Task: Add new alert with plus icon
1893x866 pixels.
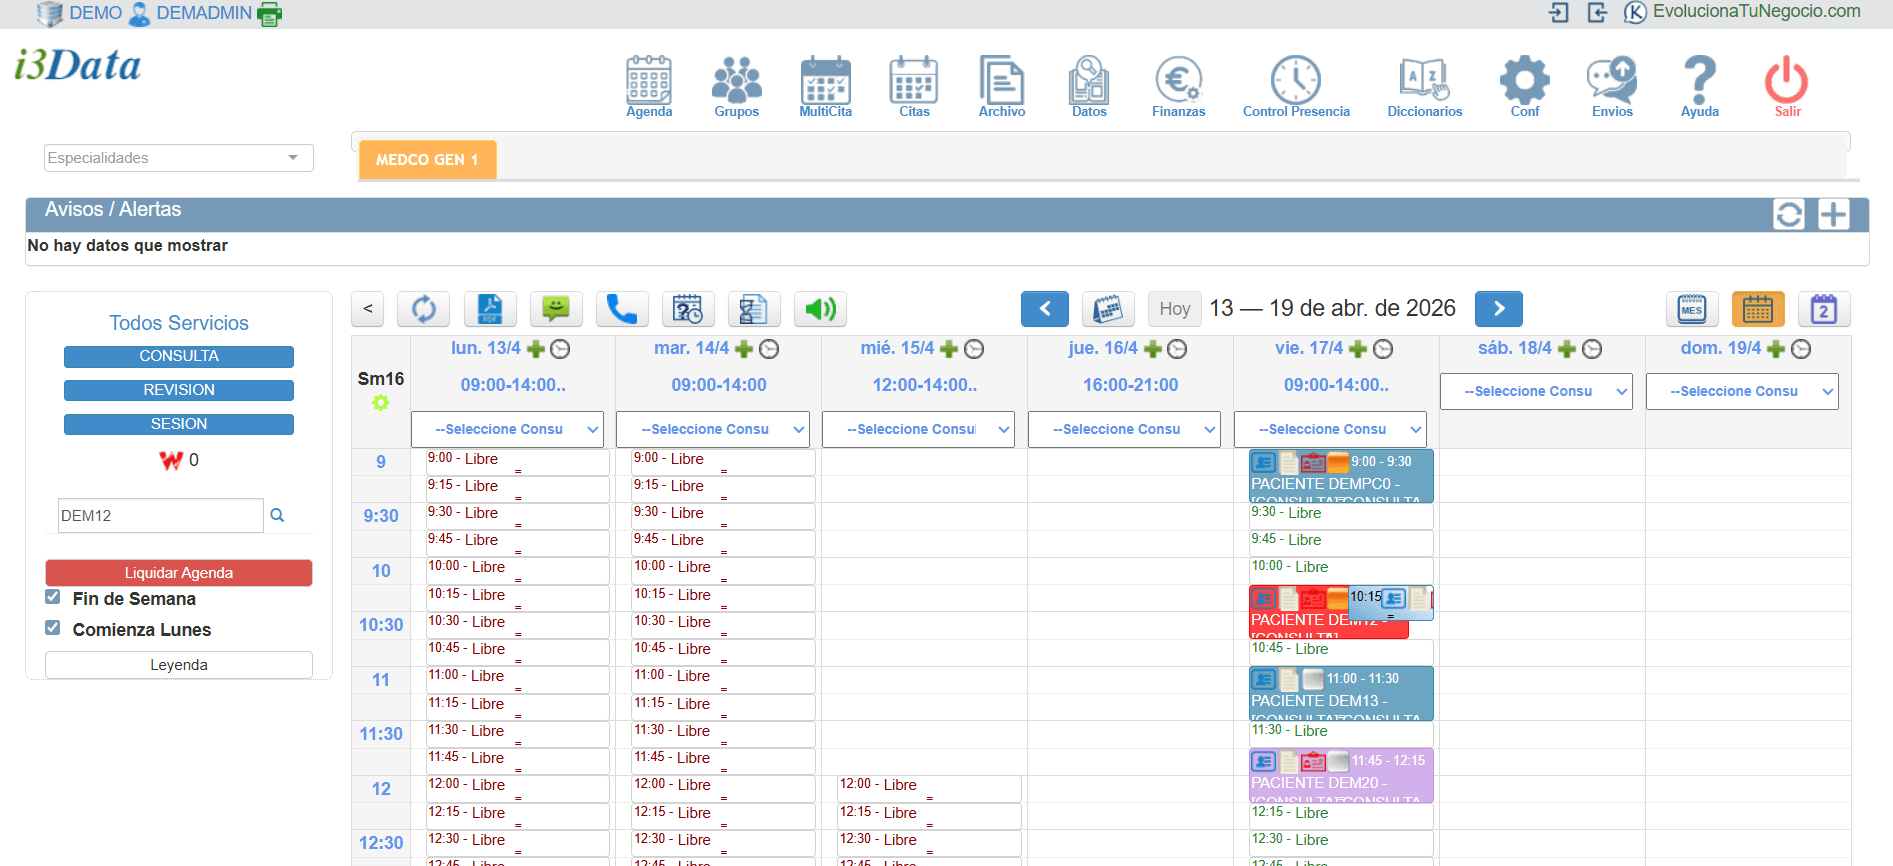Action: [x=1833, y=215]
